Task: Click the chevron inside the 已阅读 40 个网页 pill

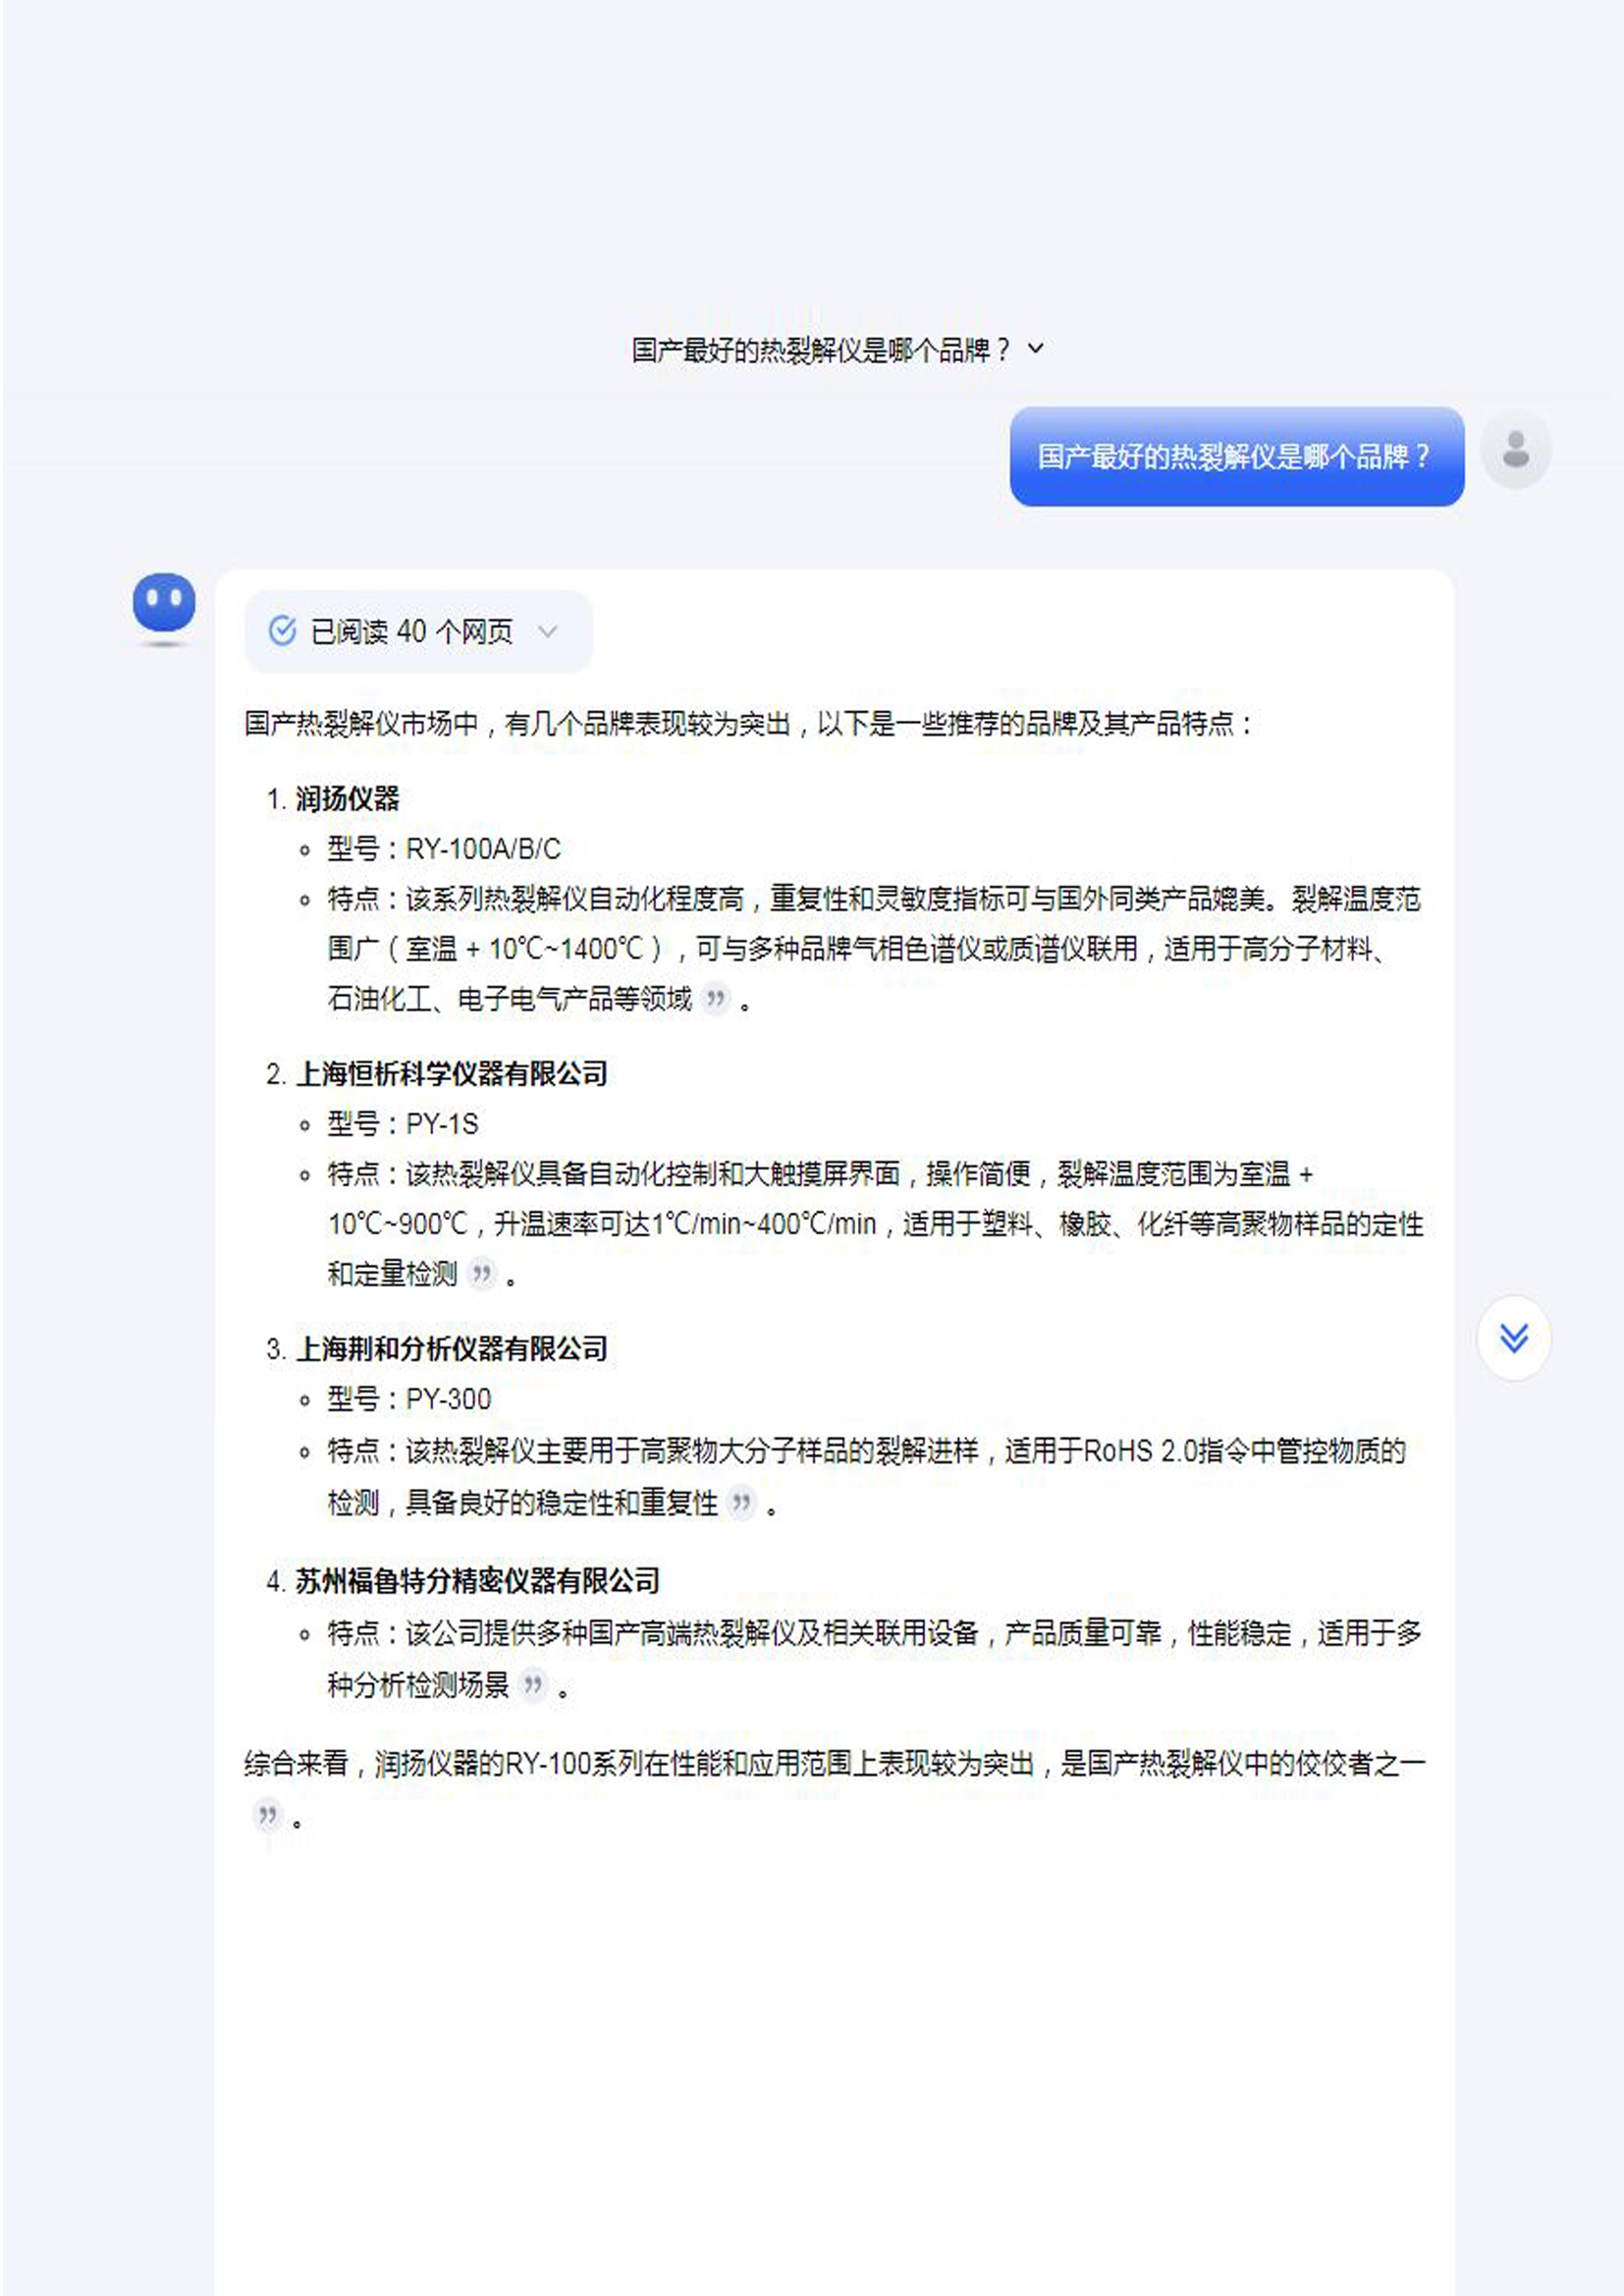Action: pyautogui.click(x=547, y=631)
